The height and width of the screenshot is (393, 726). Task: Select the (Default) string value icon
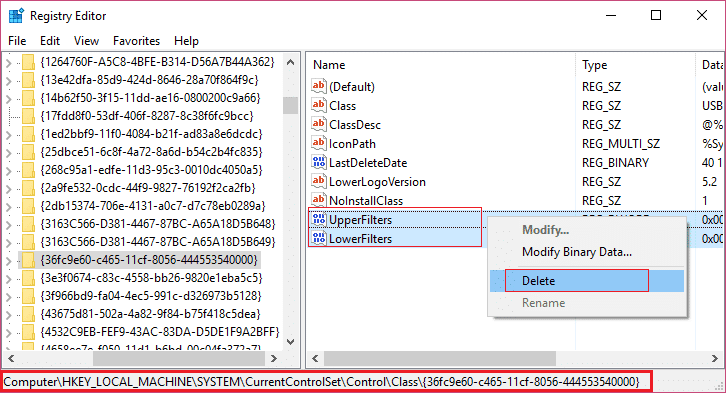click(x=319, y=87)
